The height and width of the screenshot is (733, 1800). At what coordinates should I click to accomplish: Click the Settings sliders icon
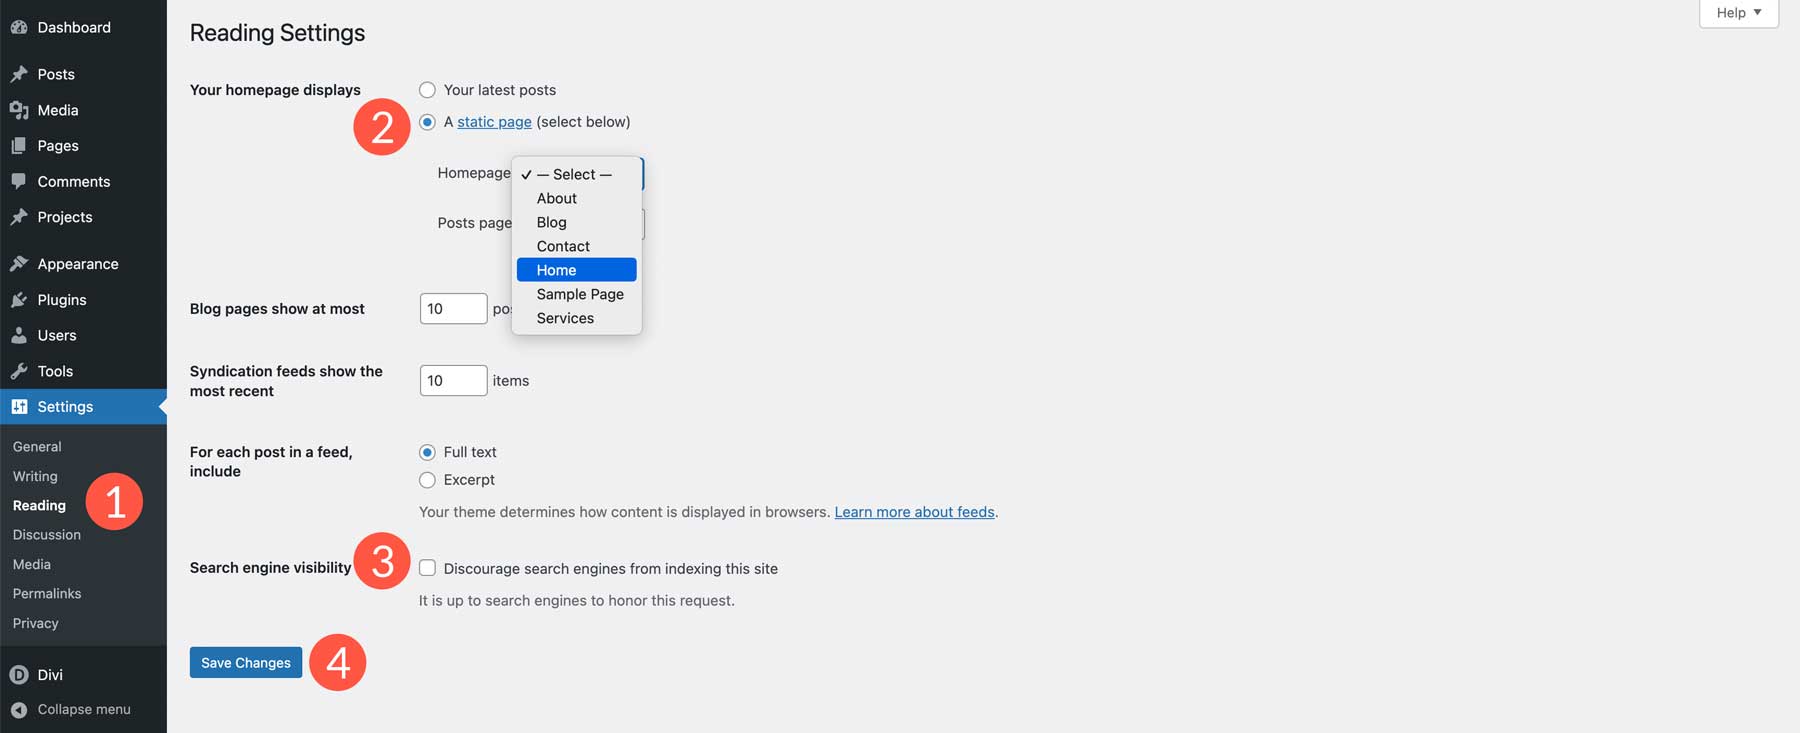pos(19,407)
